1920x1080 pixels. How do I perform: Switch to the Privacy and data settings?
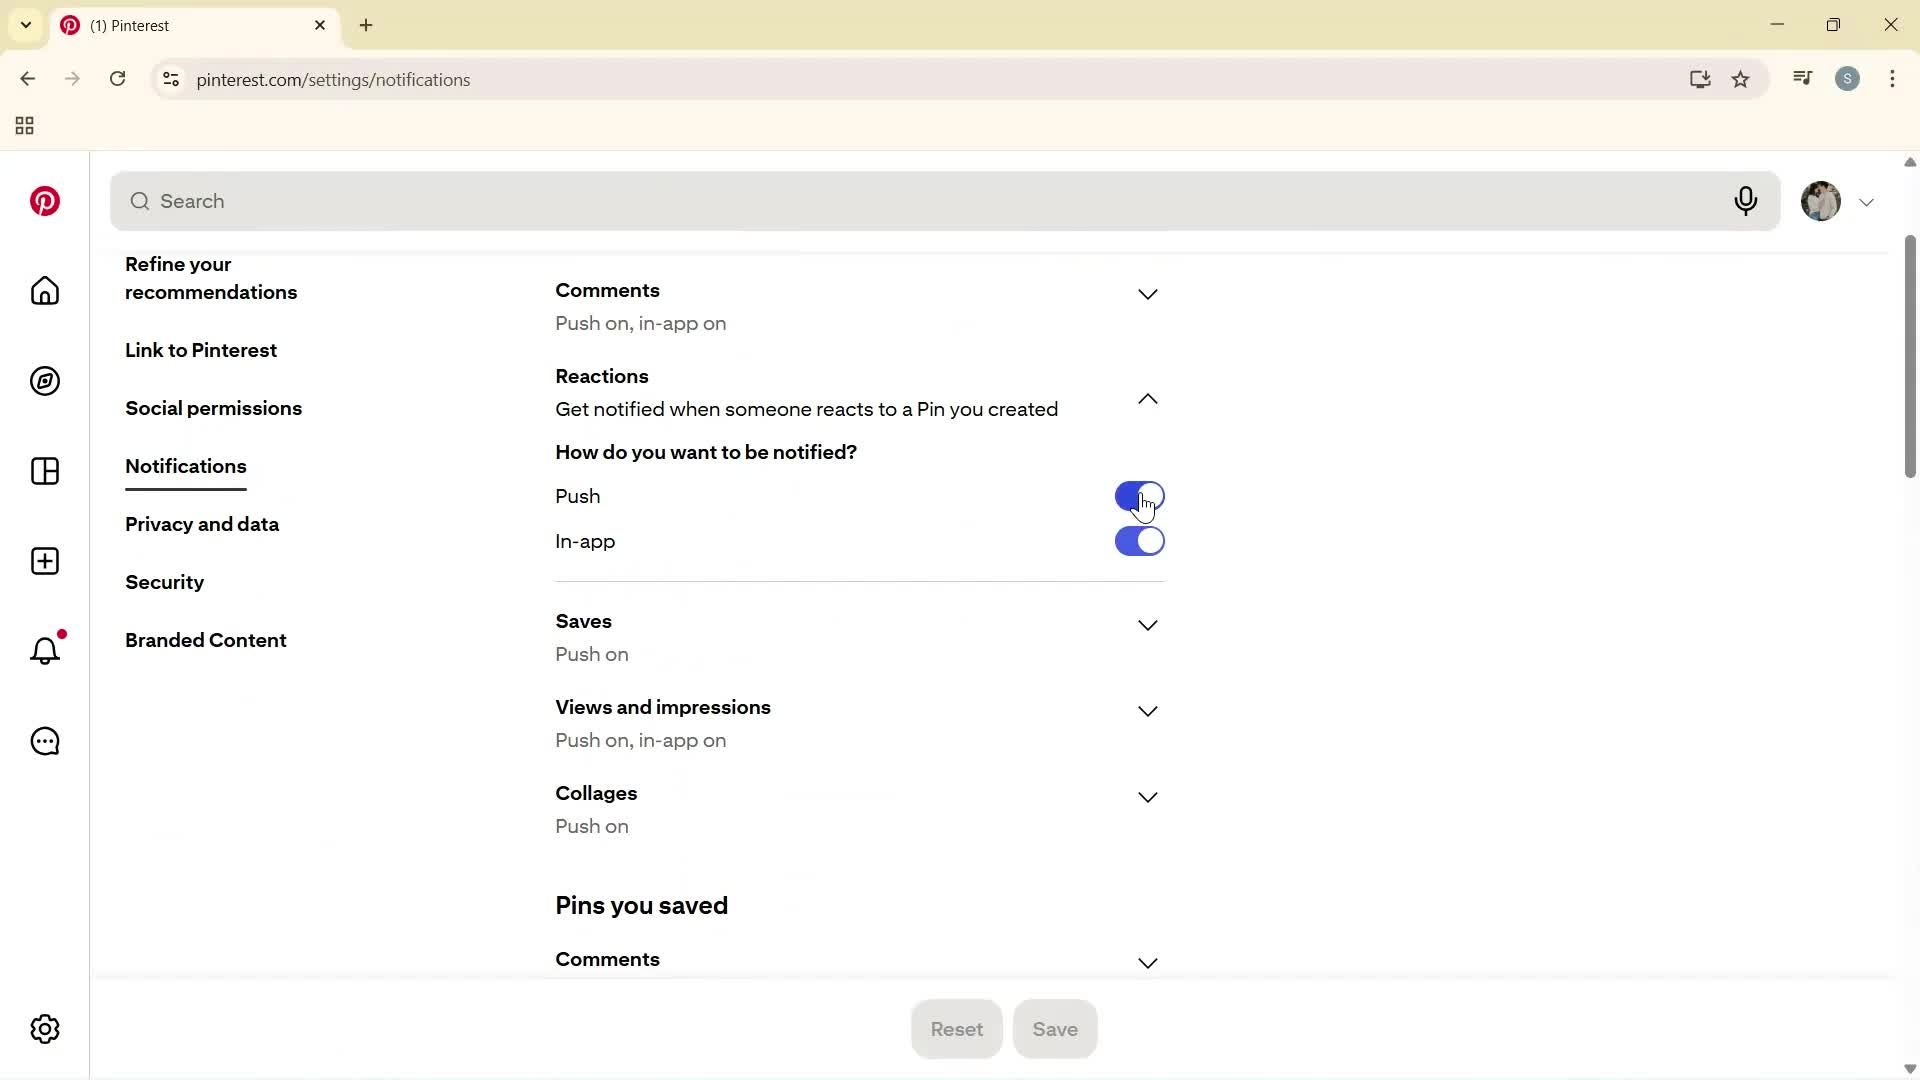click(x=201, y=524)
